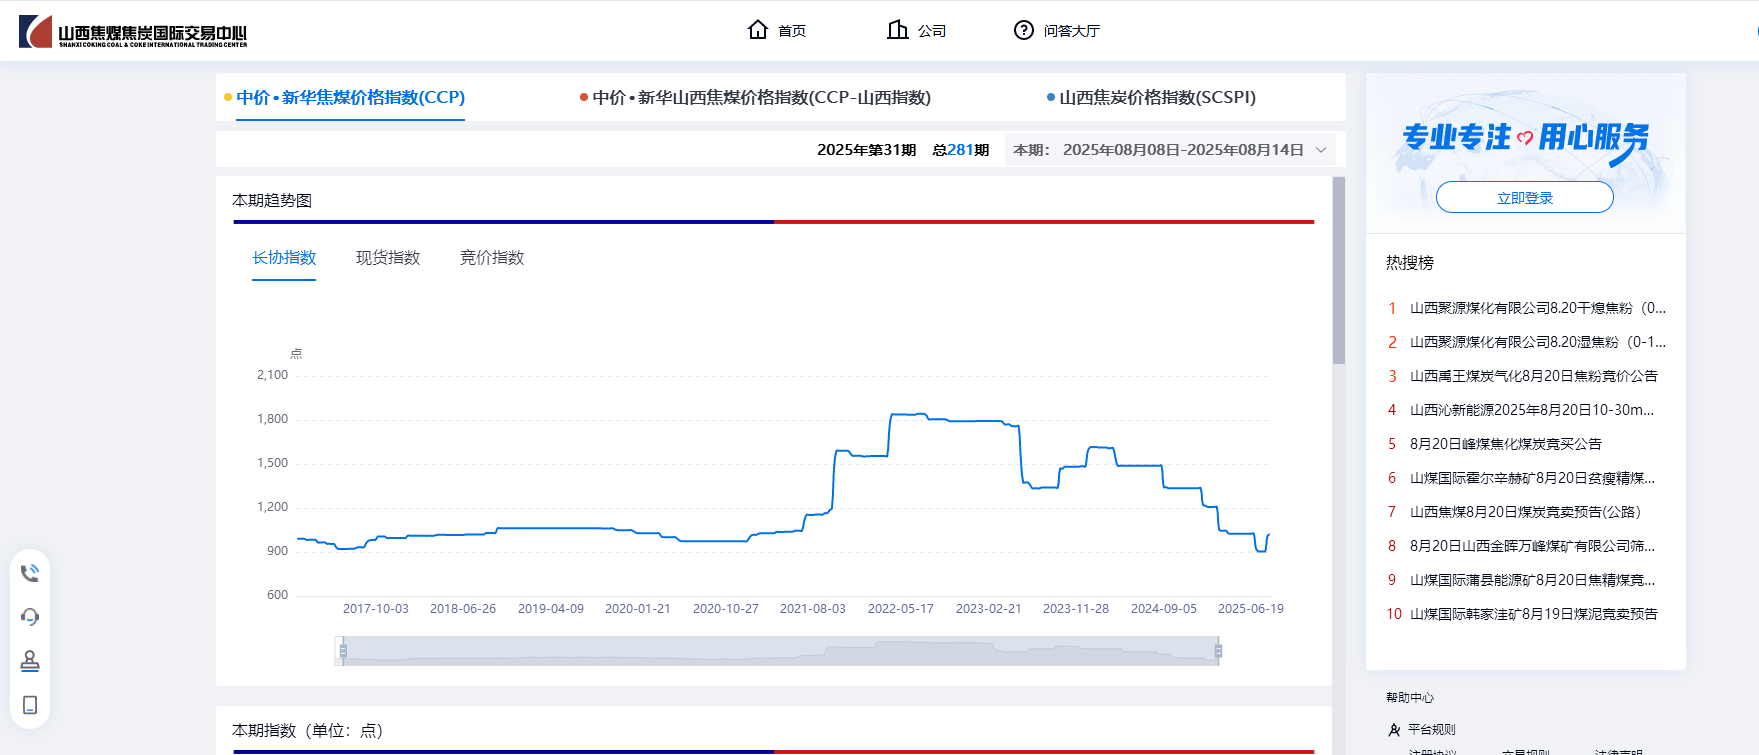This screenshot has width=1759, height=755.
Task: Click the home icon beside 首页
Action: 758,30
